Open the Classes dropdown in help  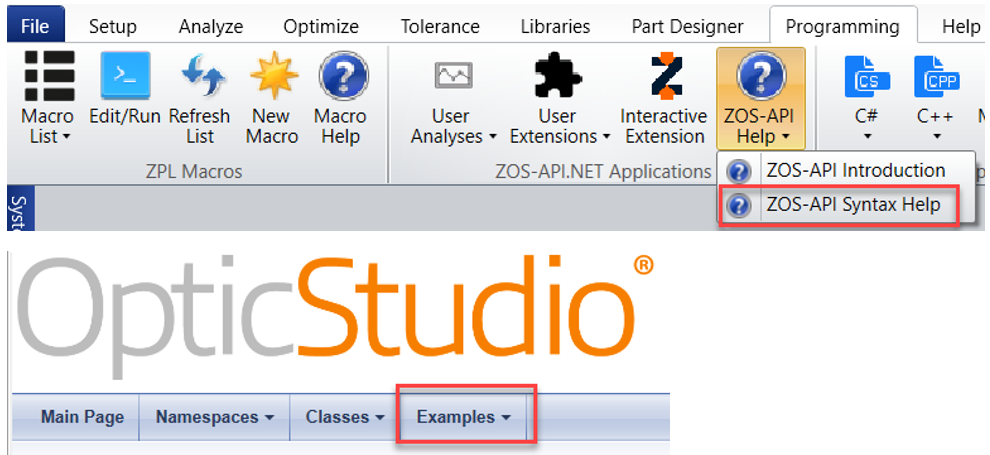(x=345, y=417)
